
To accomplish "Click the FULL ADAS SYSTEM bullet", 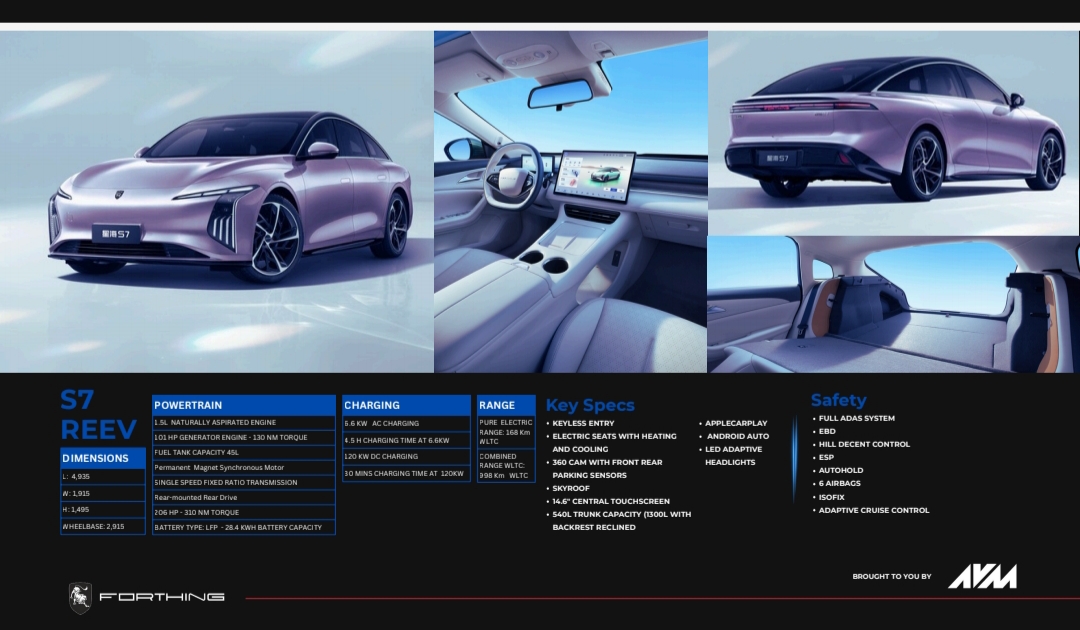I will (x=856, y=418).
